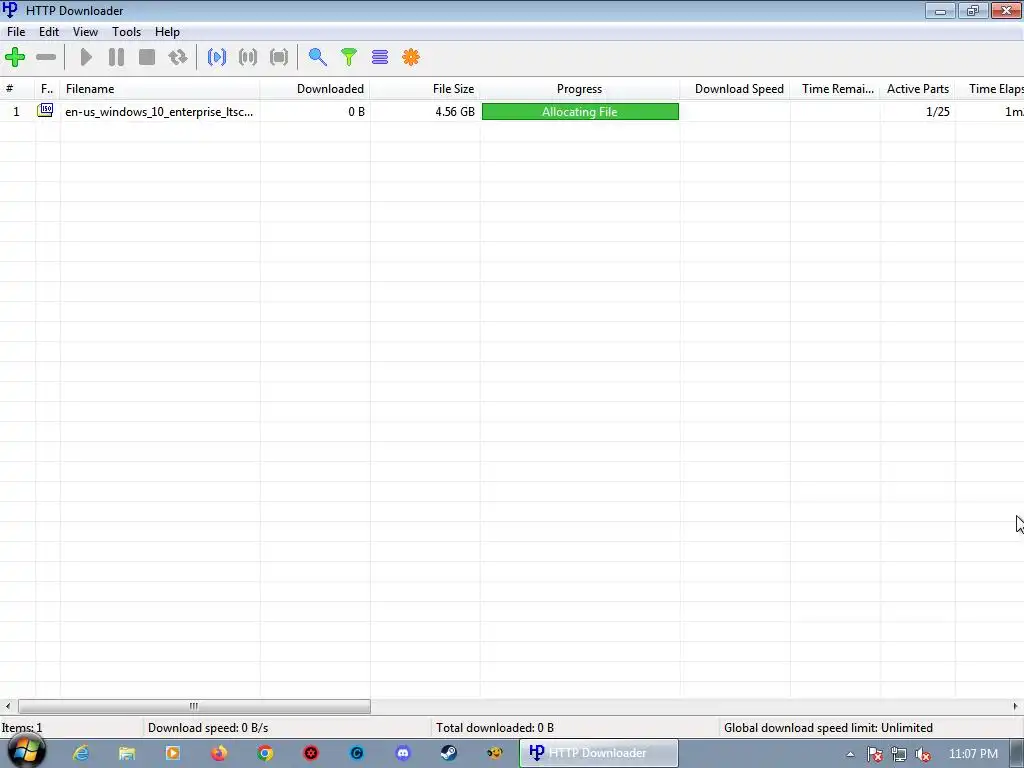
Task: Sort by the Downloaded column header
Action: pyautogui.click(x=315, y=89)
